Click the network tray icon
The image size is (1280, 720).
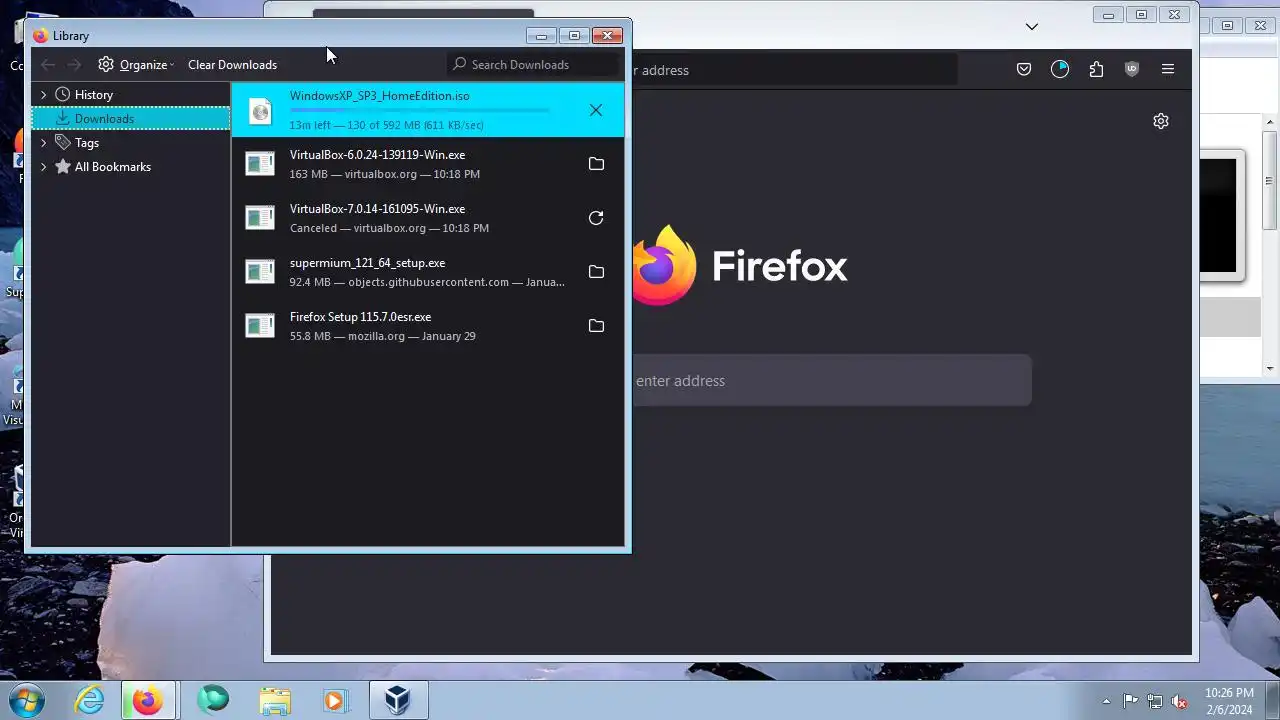click(x=1155, y=701)
